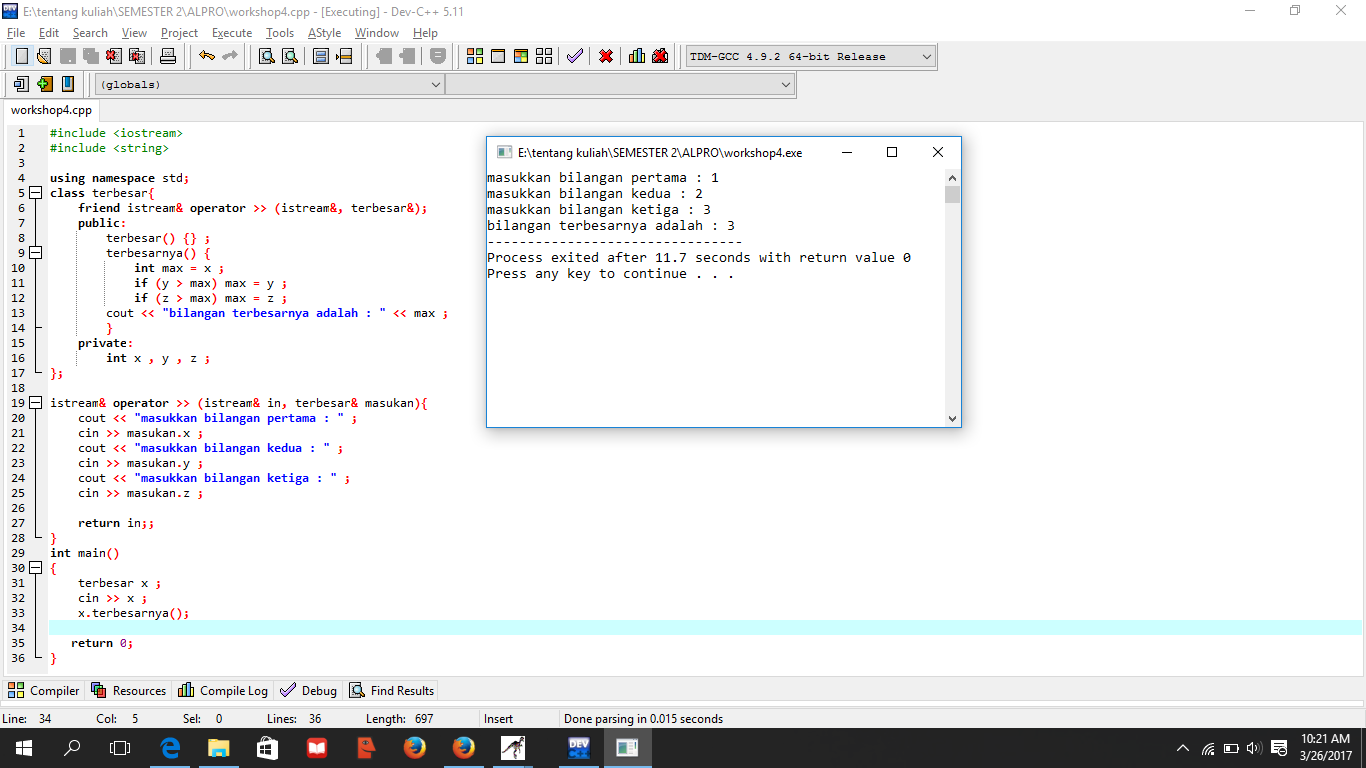Click the Print toolbar icon

[x=168, y=56]
